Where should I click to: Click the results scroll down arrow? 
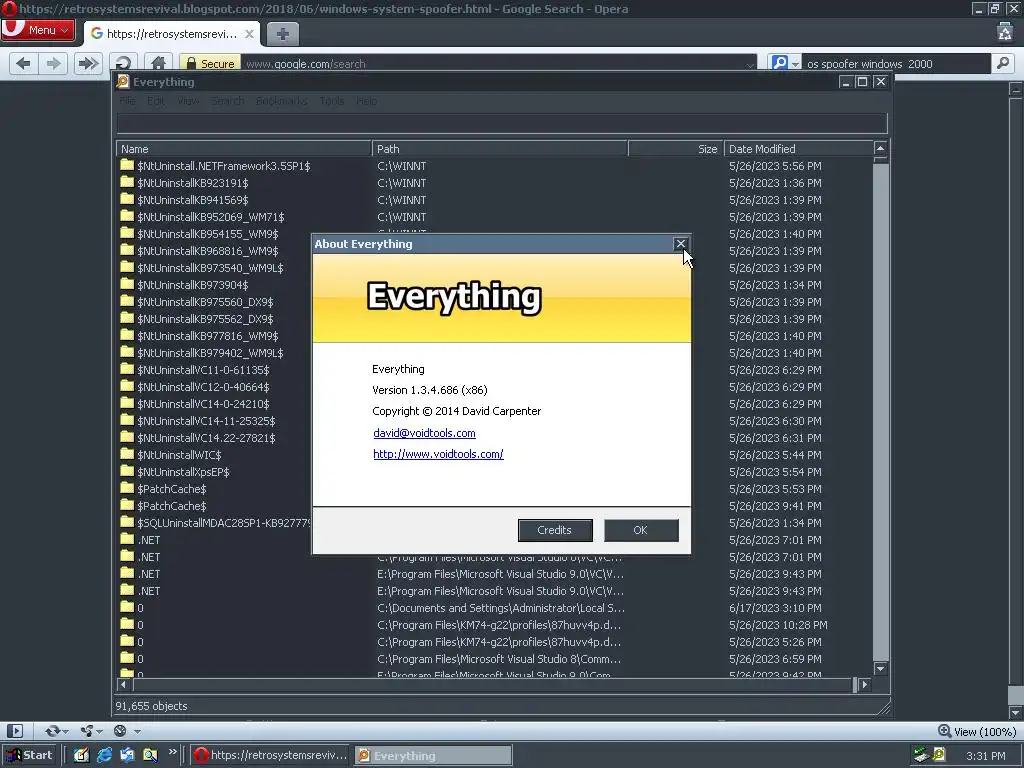tap(880, 668)
